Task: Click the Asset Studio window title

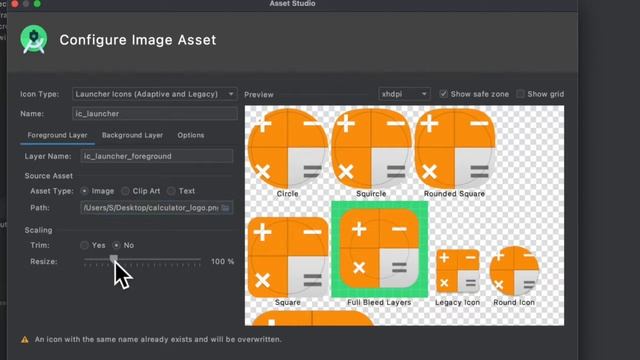Action: click(x=292, y=4)
